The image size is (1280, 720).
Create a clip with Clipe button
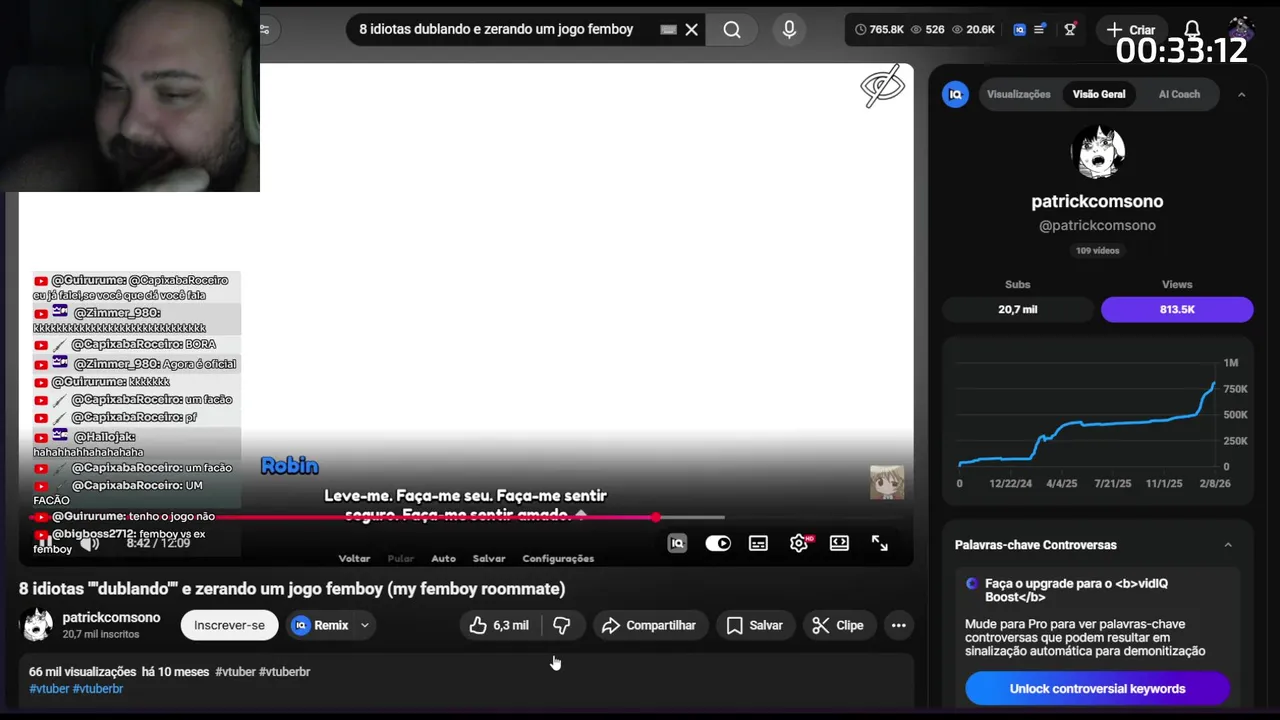tap(838, 625)
